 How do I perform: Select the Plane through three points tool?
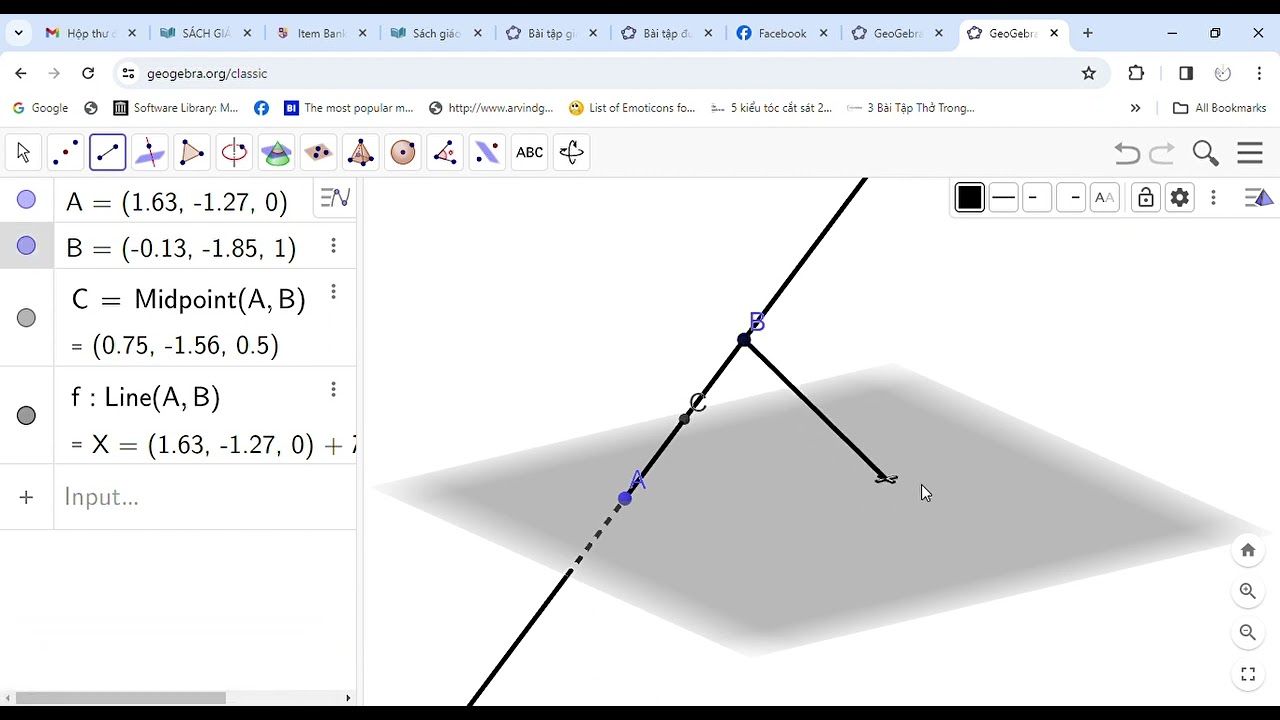(318, 152)
